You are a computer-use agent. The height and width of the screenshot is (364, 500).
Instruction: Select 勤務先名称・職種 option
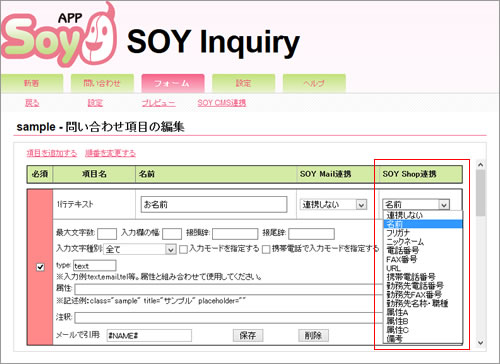(x=423, y=303)
